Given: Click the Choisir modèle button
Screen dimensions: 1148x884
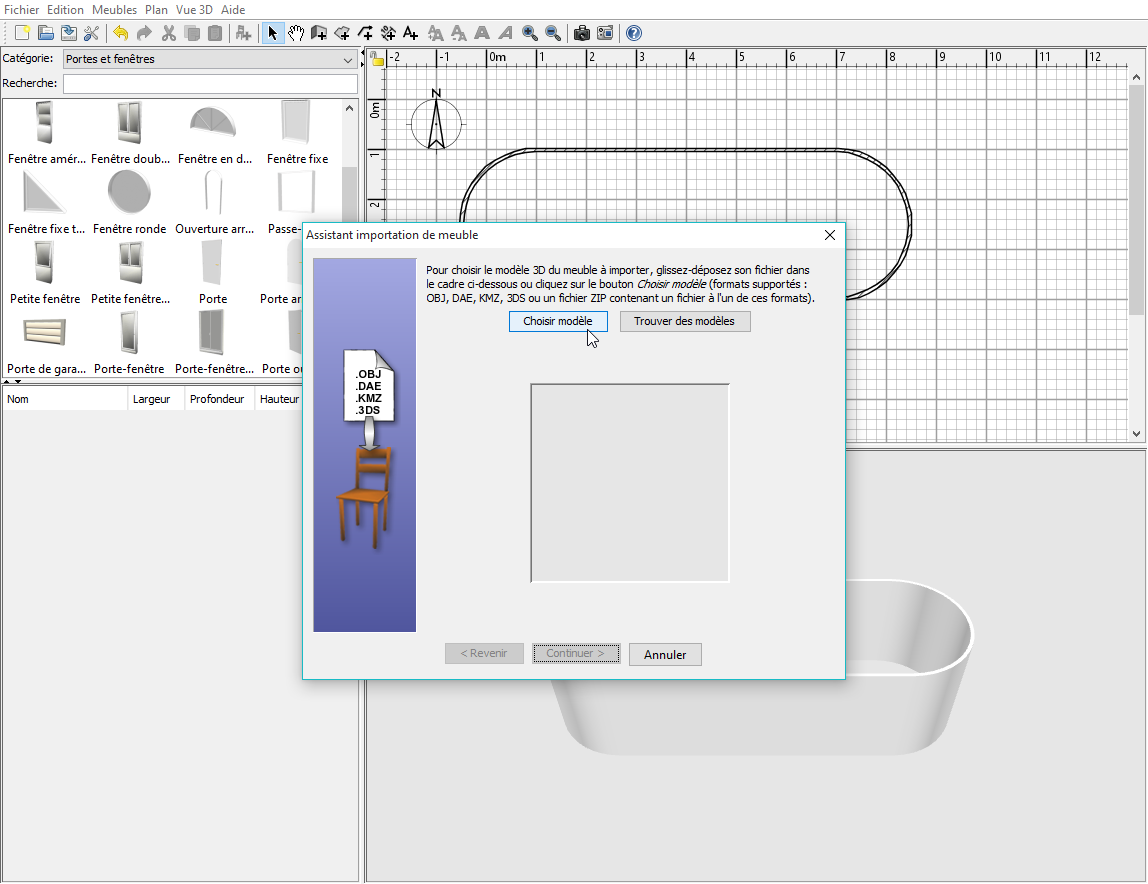Looking at the screenshot, I should pos(558,322).
